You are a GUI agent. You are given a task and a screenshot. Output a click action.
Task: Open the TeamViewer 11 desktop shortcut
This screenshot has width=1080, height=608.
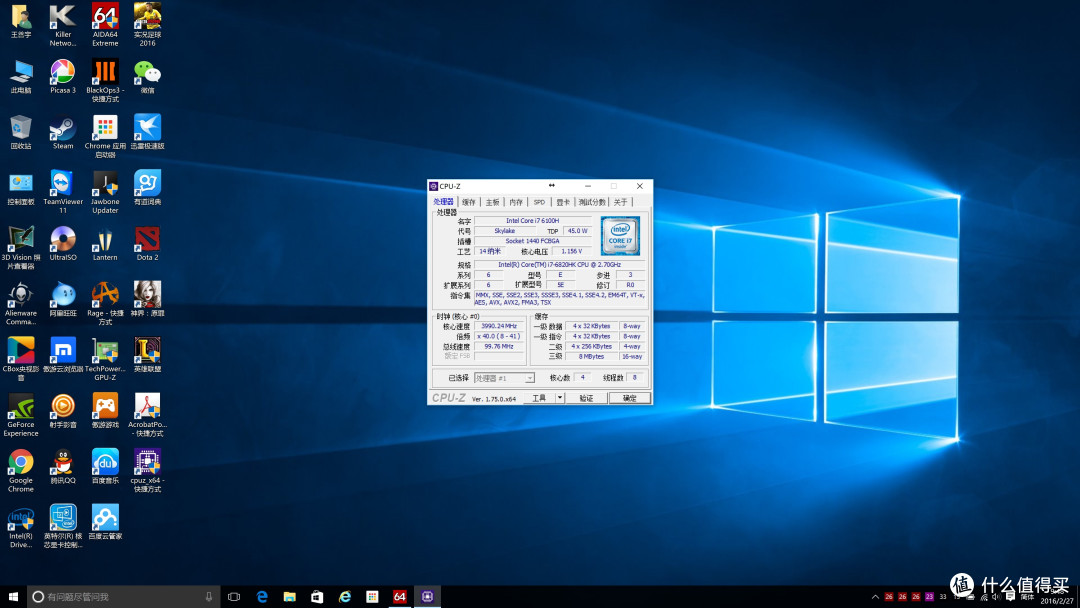[63, 192]
